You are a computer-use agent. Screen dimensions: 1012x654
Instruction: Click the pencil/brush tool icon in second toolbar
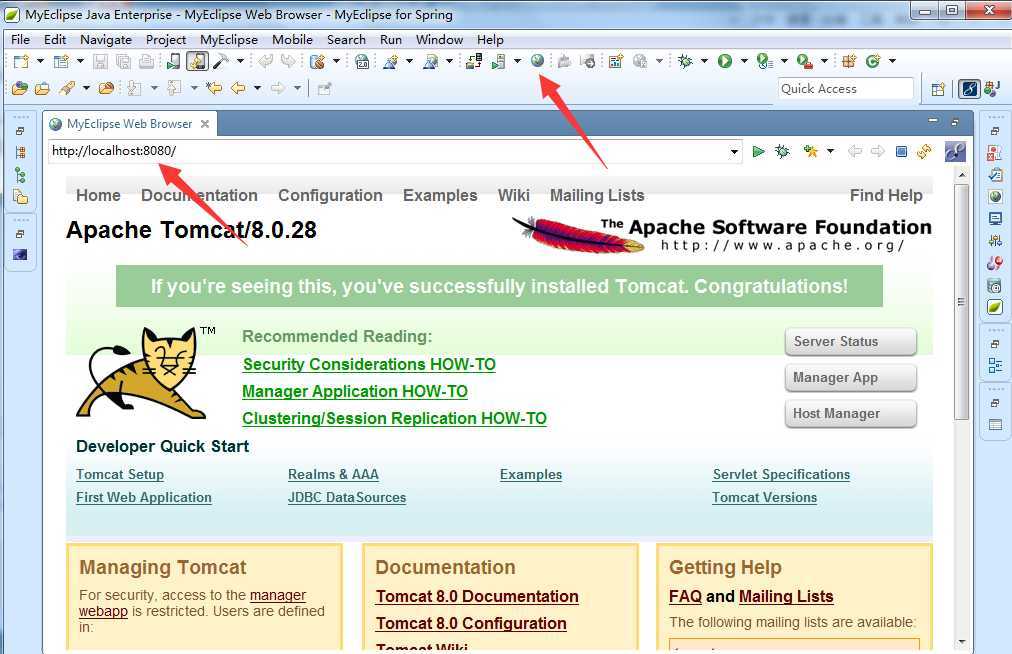coord(67,88)
